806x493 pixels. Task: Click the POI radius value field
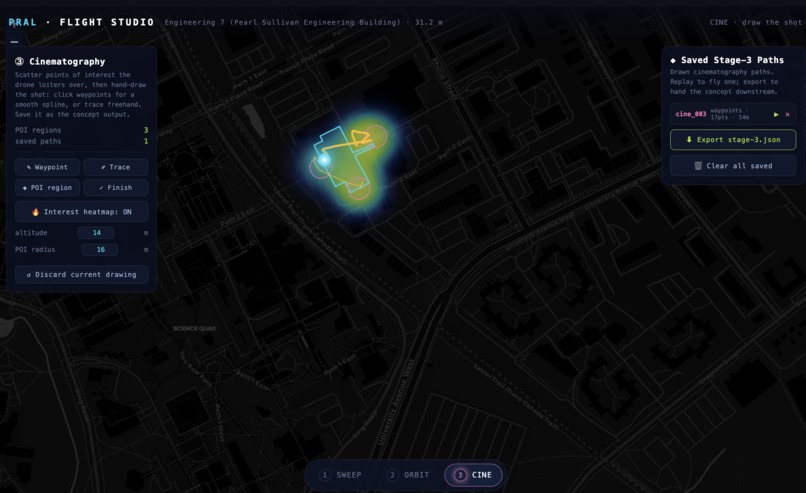coord(100,250)
